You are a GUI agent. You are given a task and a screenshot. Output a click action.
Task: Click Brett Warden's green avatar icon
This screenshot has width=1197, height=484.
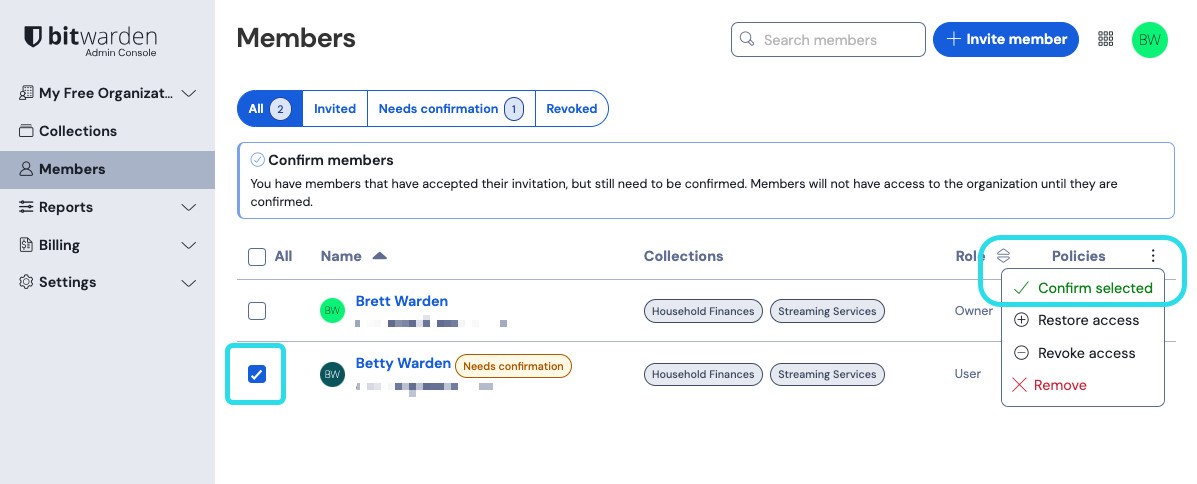coord(332,311)
